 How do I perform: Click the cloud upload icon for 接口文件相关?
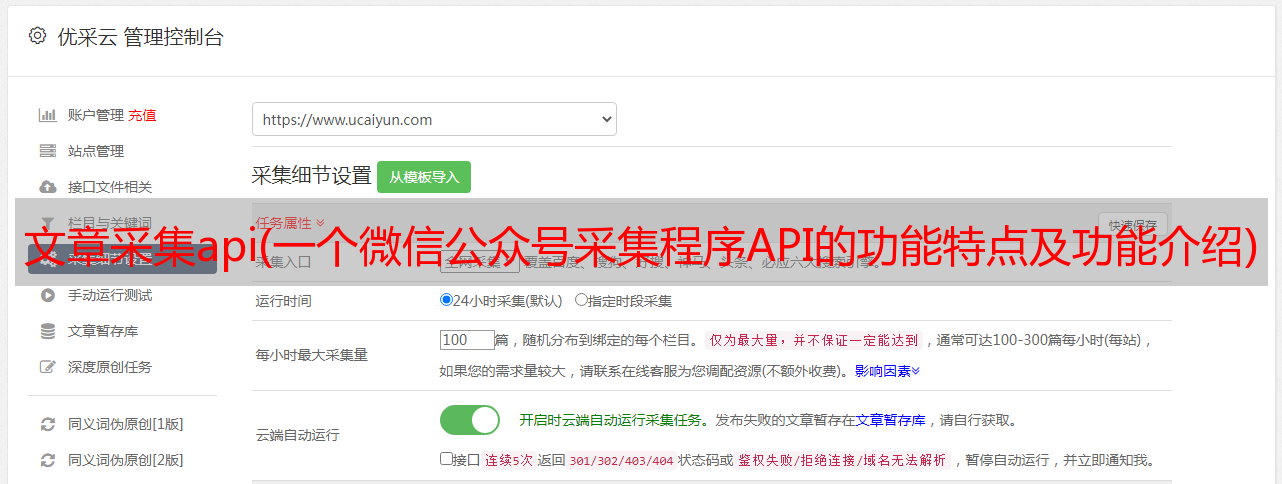(x=47, y=187)
